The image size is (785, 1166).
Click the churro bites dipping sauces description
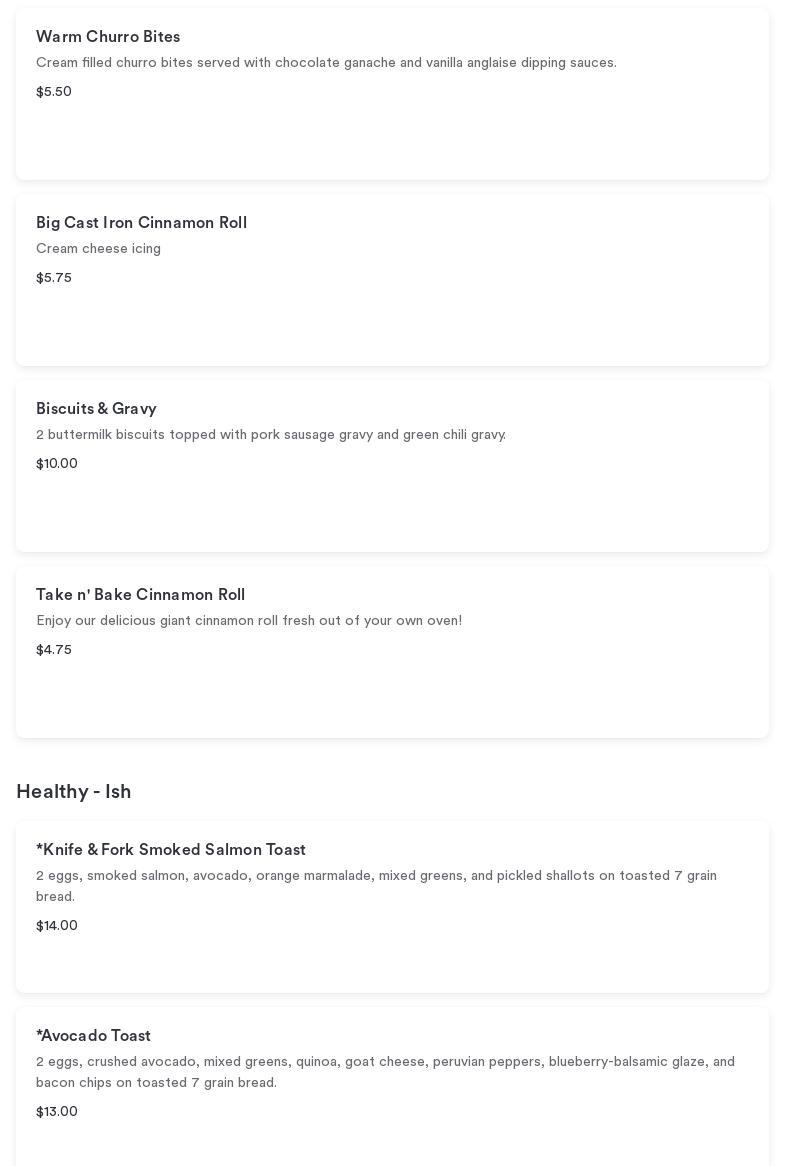point(326,63)
